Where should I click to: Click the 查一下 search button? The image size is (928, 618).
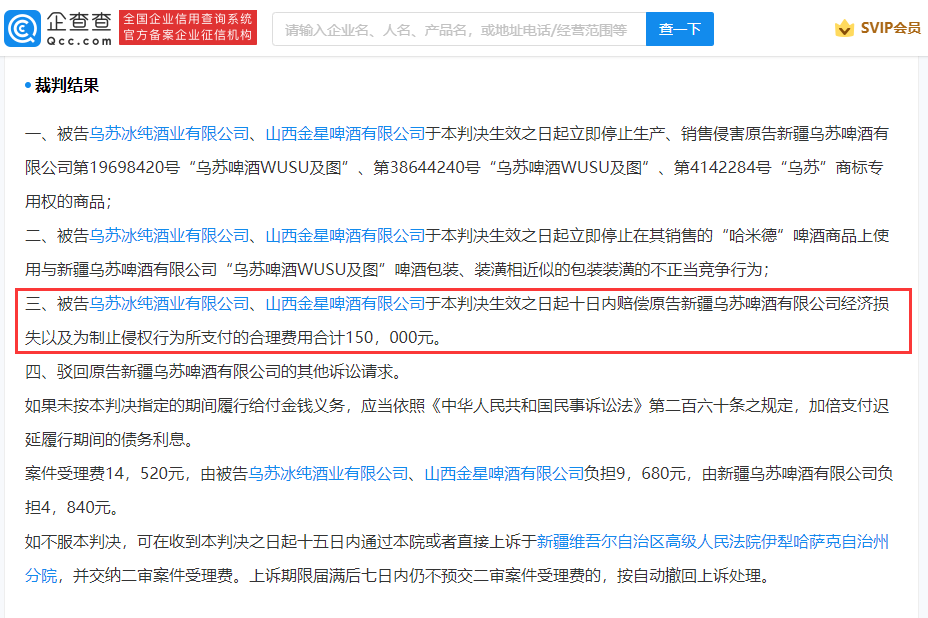pyautogui.click(x=679, y=29)
